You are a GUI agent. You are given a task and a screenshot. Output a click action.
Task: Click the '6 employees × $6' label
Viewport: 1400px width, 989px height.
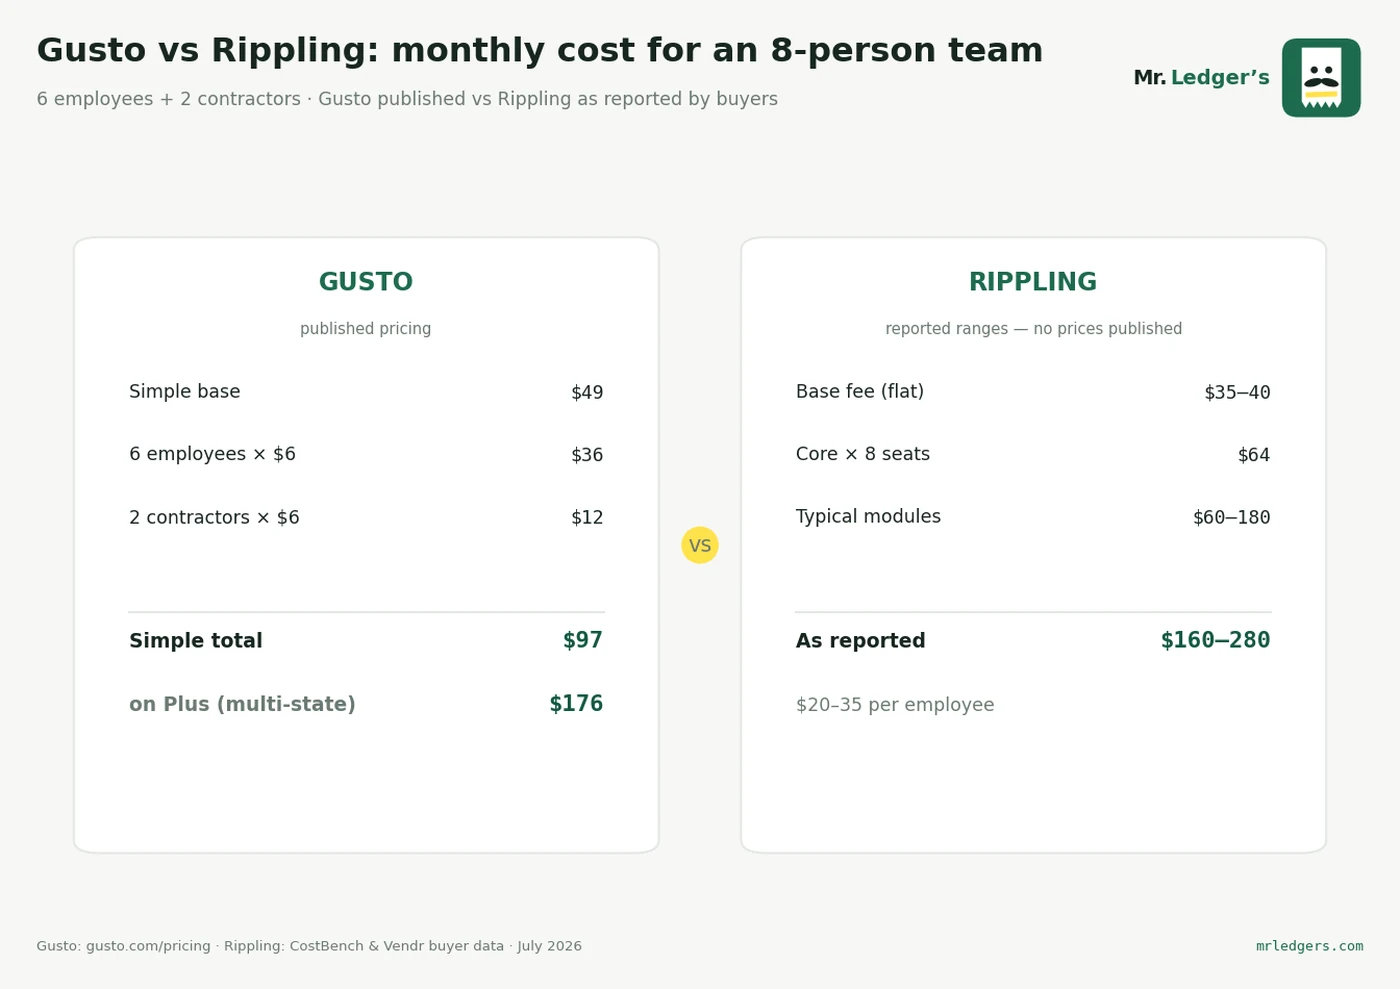tap(212, 454)
